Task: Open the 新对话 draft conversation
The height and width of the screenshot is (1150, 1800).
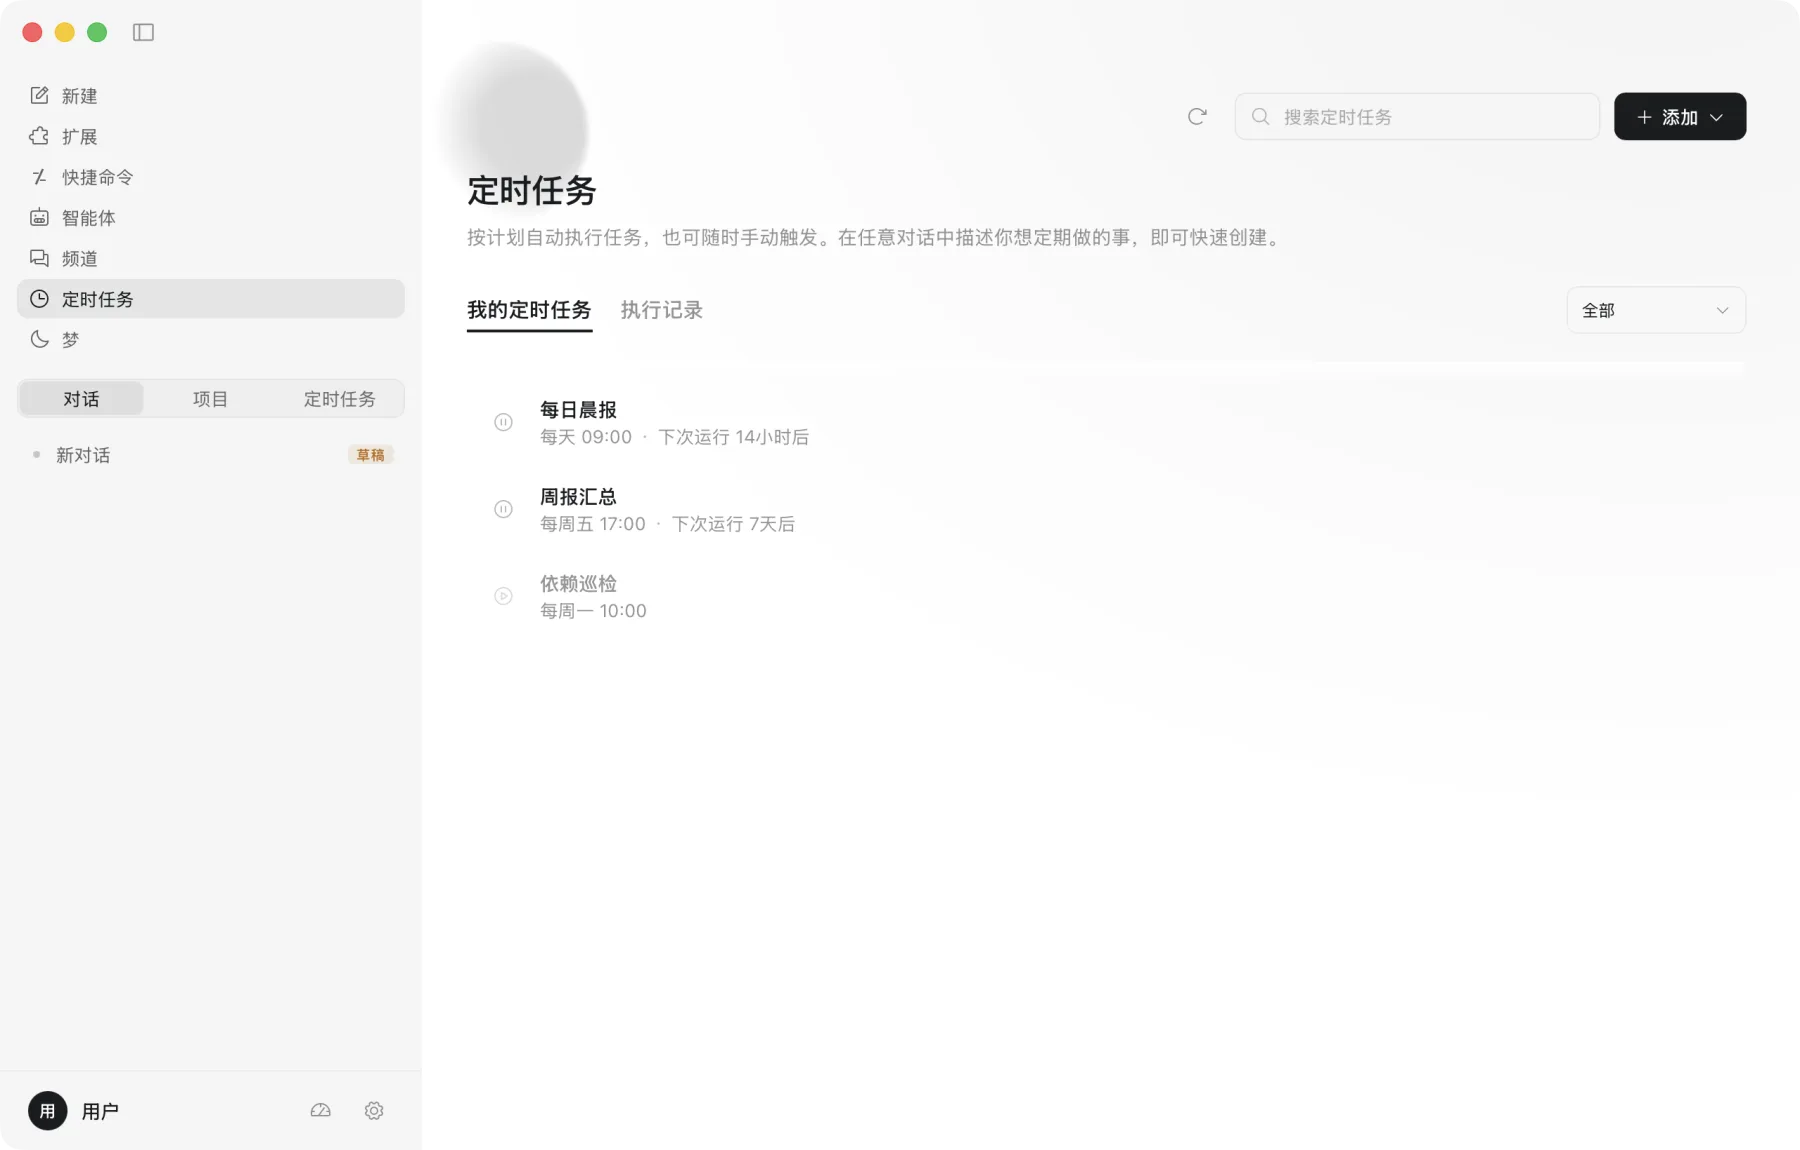Action: pyautogui.click(x=211, y=456)
